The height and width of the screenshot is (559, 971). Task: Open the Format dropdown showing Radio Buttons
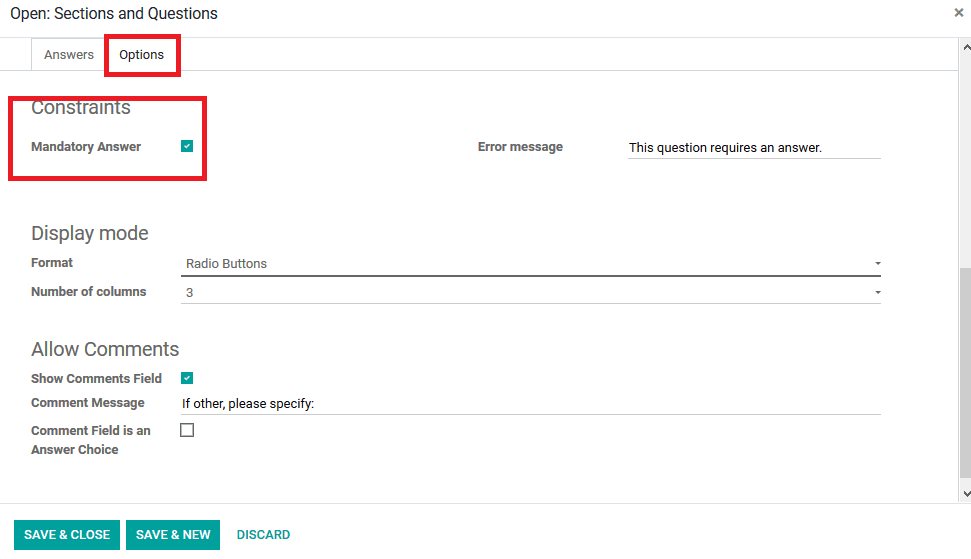pyautogui.click(x=531, y=264)
